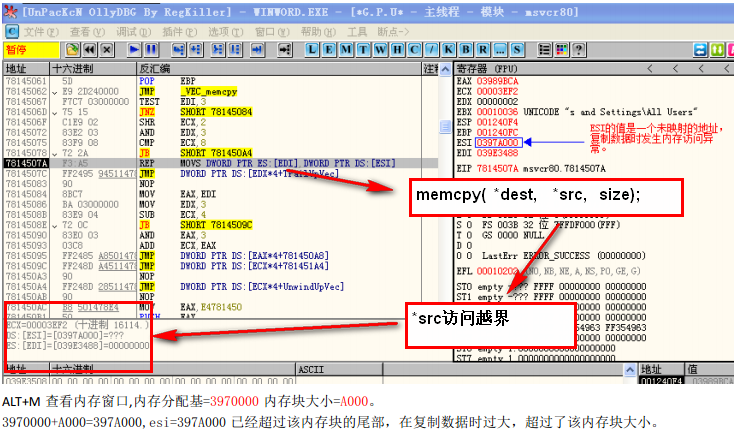Open the 工具 (Tools) menu
The image size is (737, 431).
[357, 32]
